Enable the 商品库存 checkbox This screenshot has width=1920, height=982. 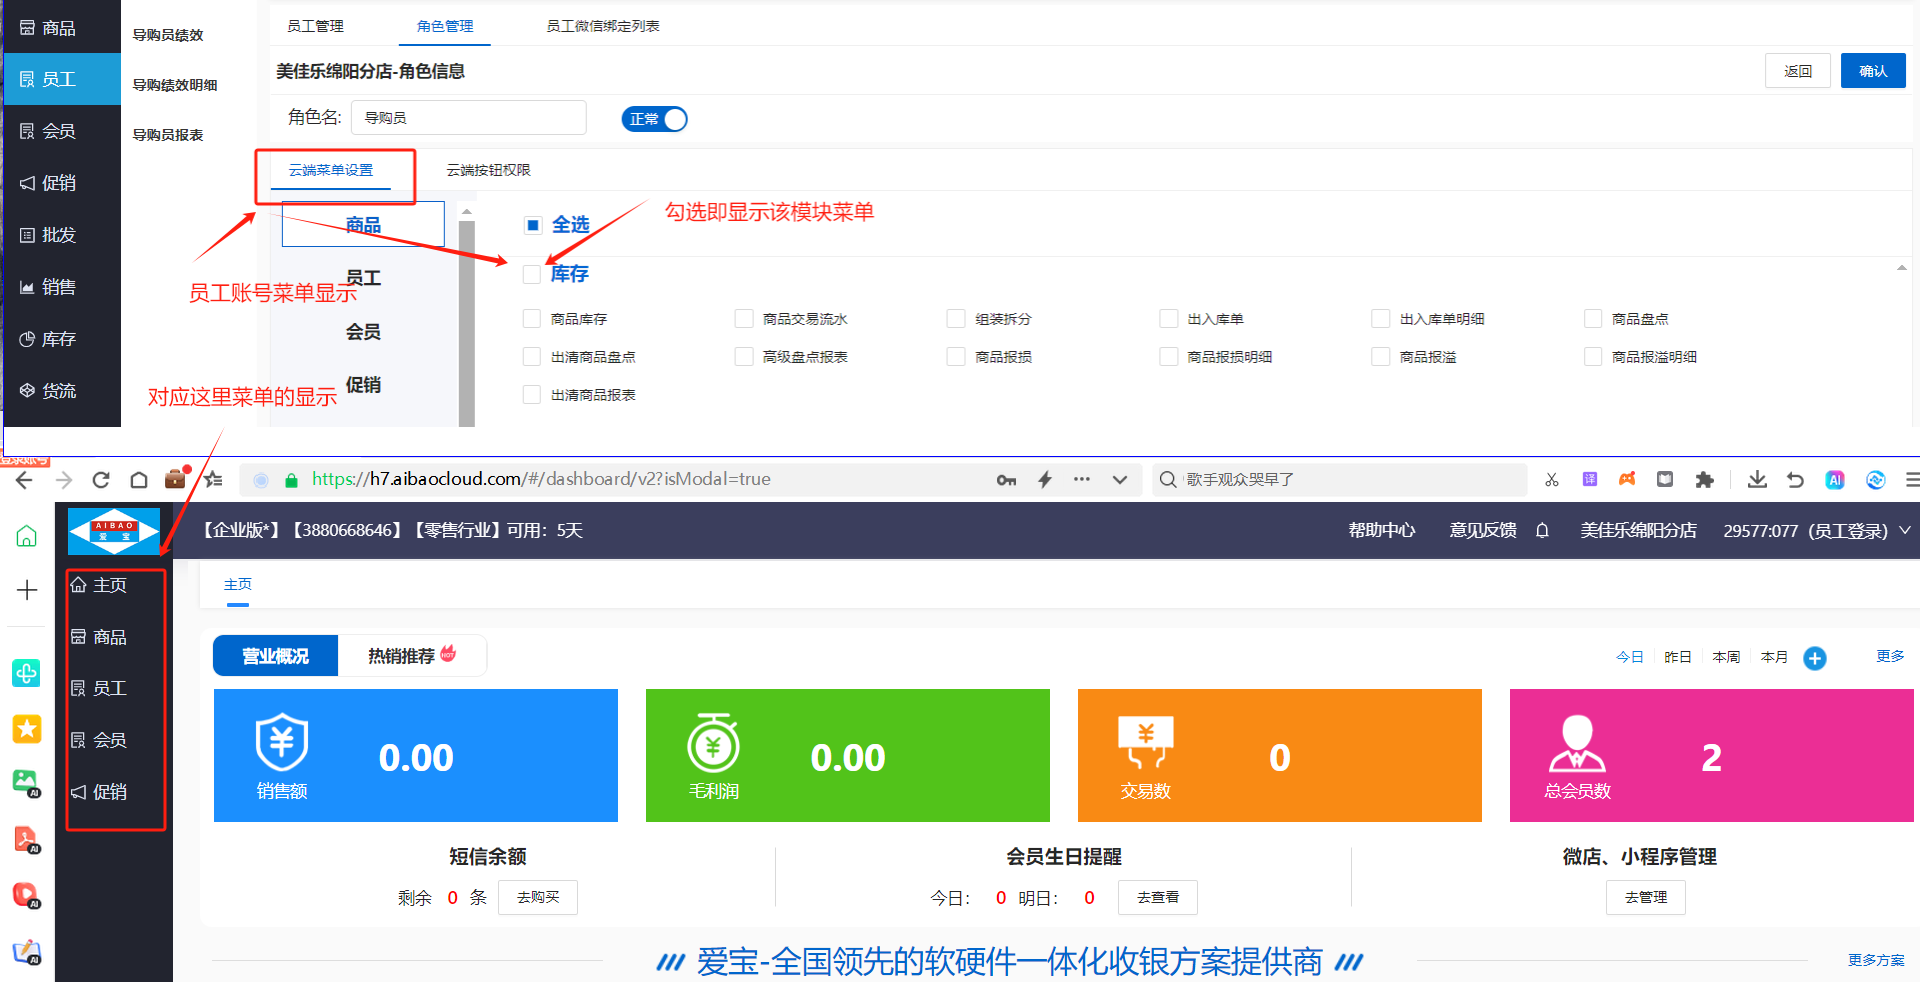tap(532, 319)
